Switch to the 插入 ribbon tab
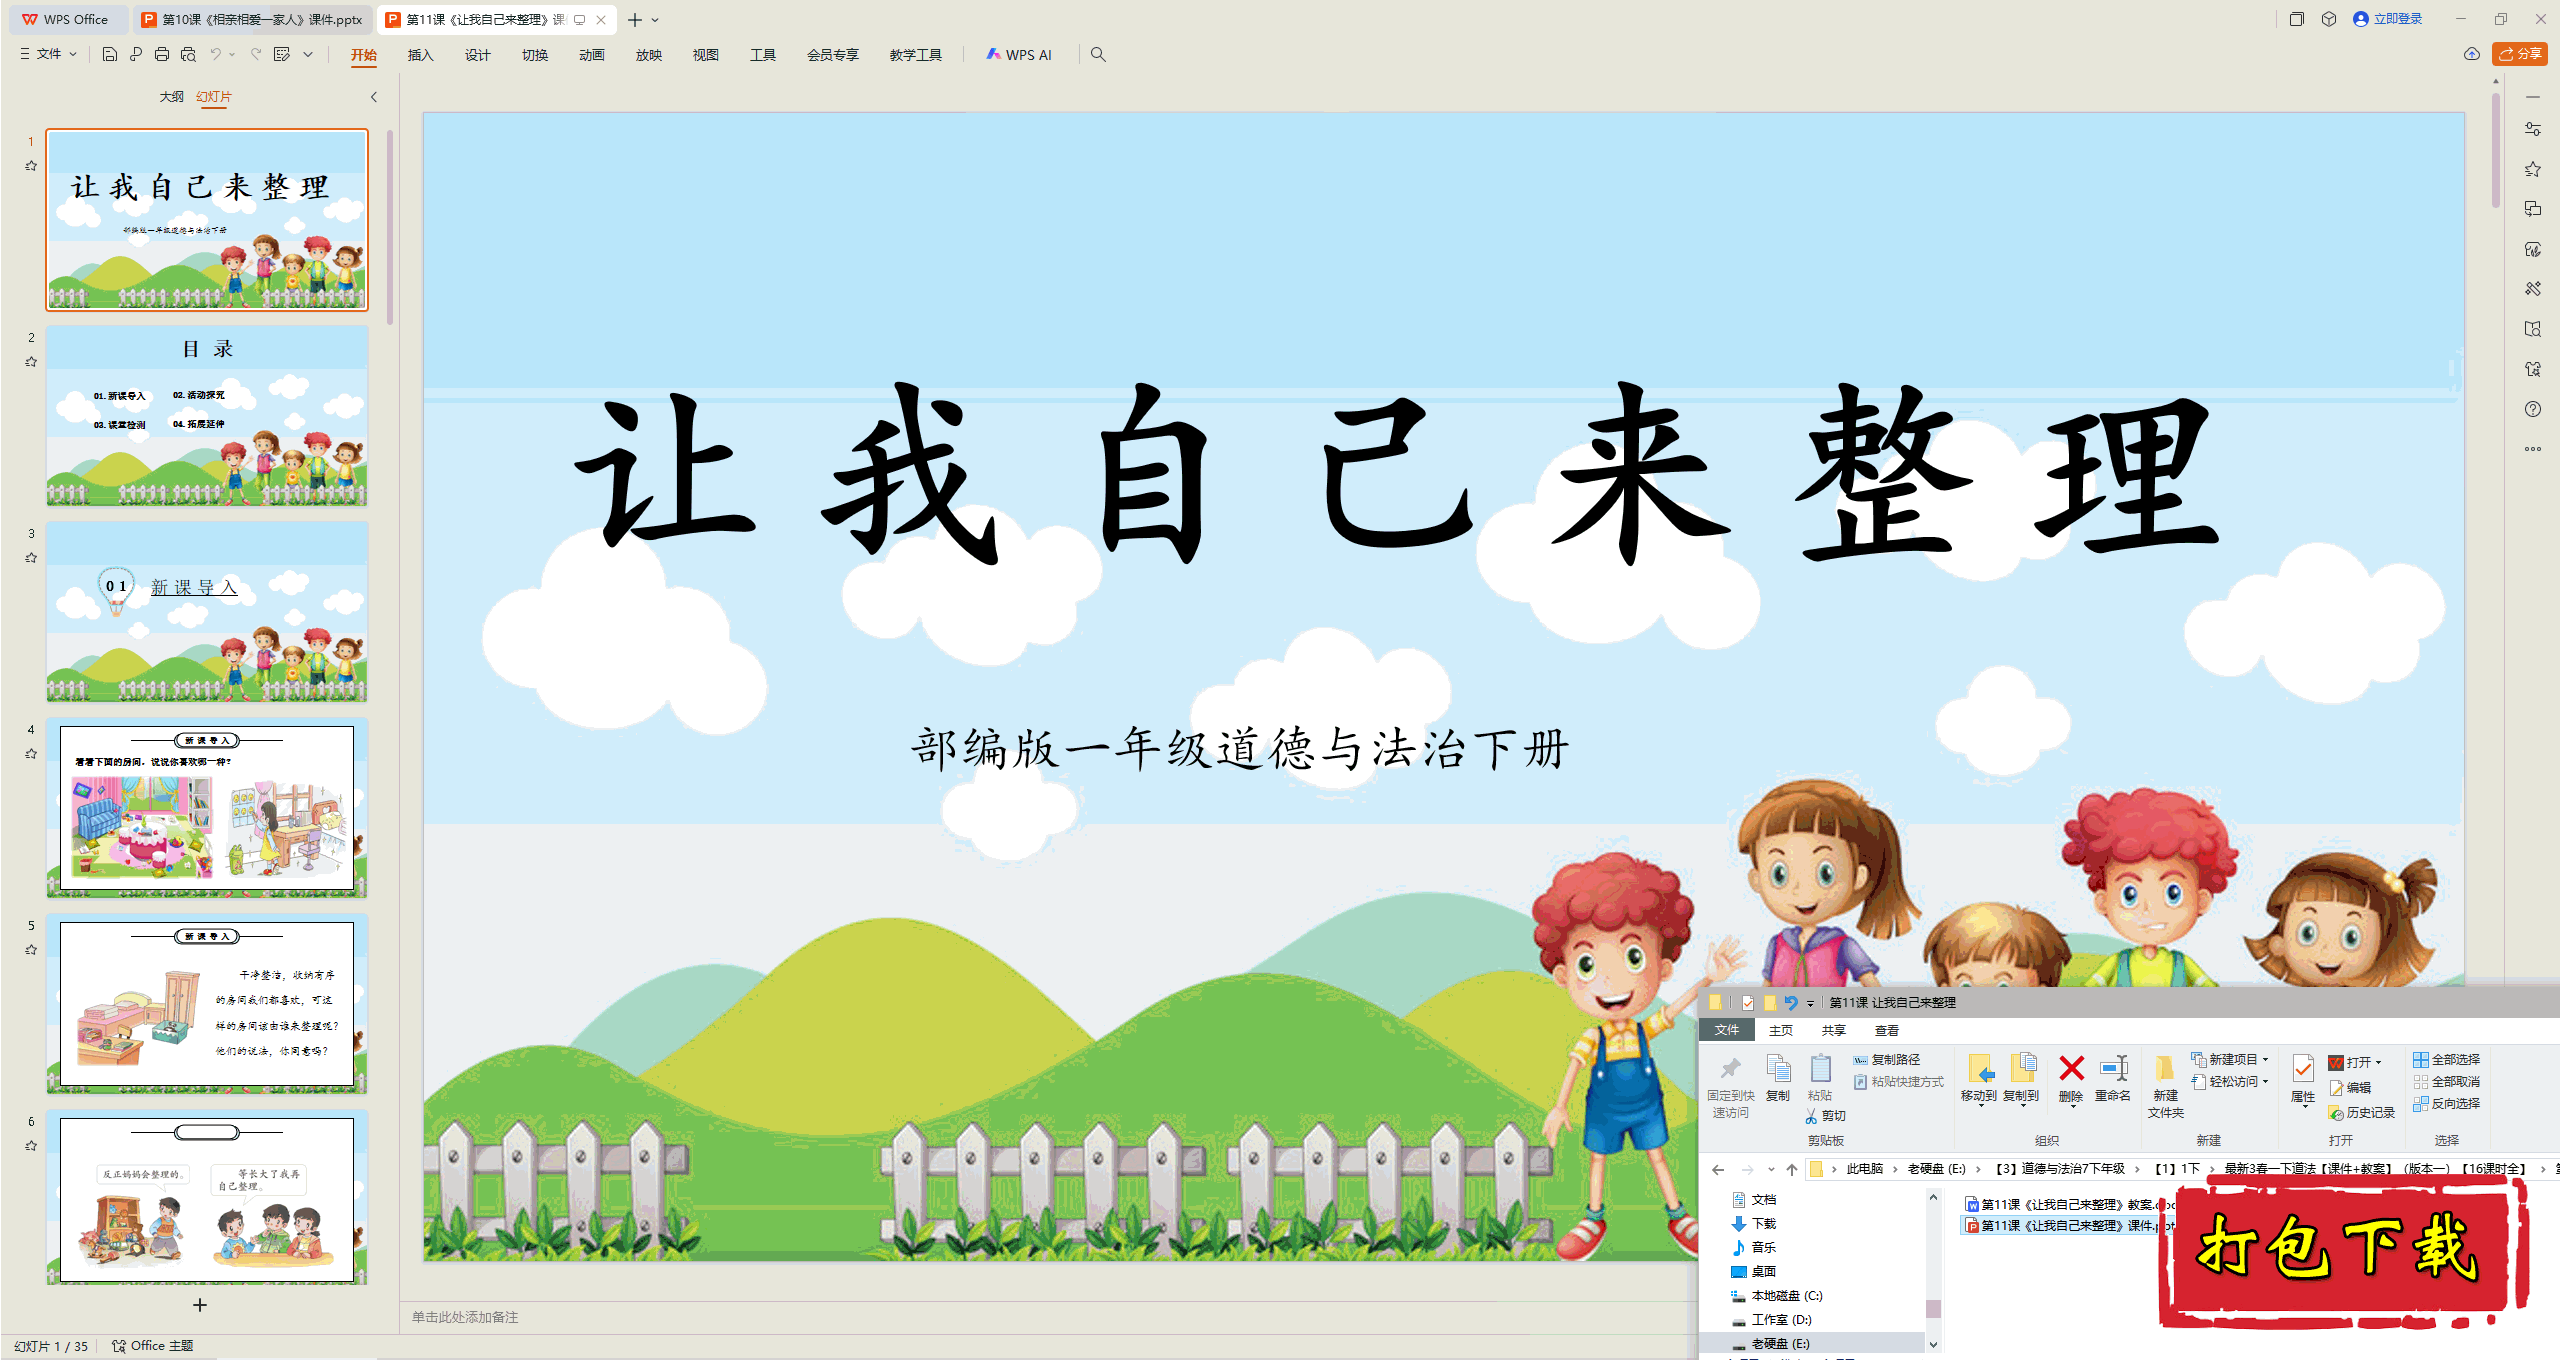 point(420,55)
